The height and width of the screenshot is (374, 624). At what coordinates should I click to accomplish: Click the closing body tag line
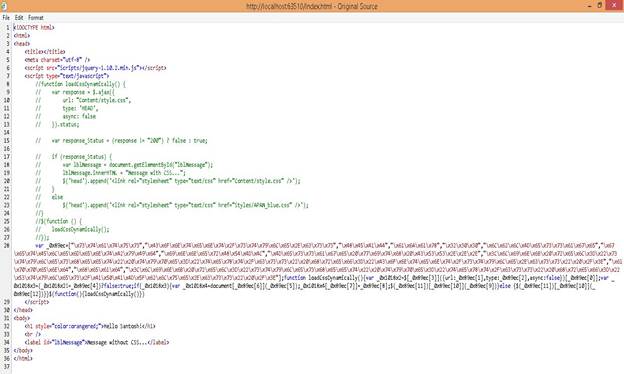pos(23,351)
